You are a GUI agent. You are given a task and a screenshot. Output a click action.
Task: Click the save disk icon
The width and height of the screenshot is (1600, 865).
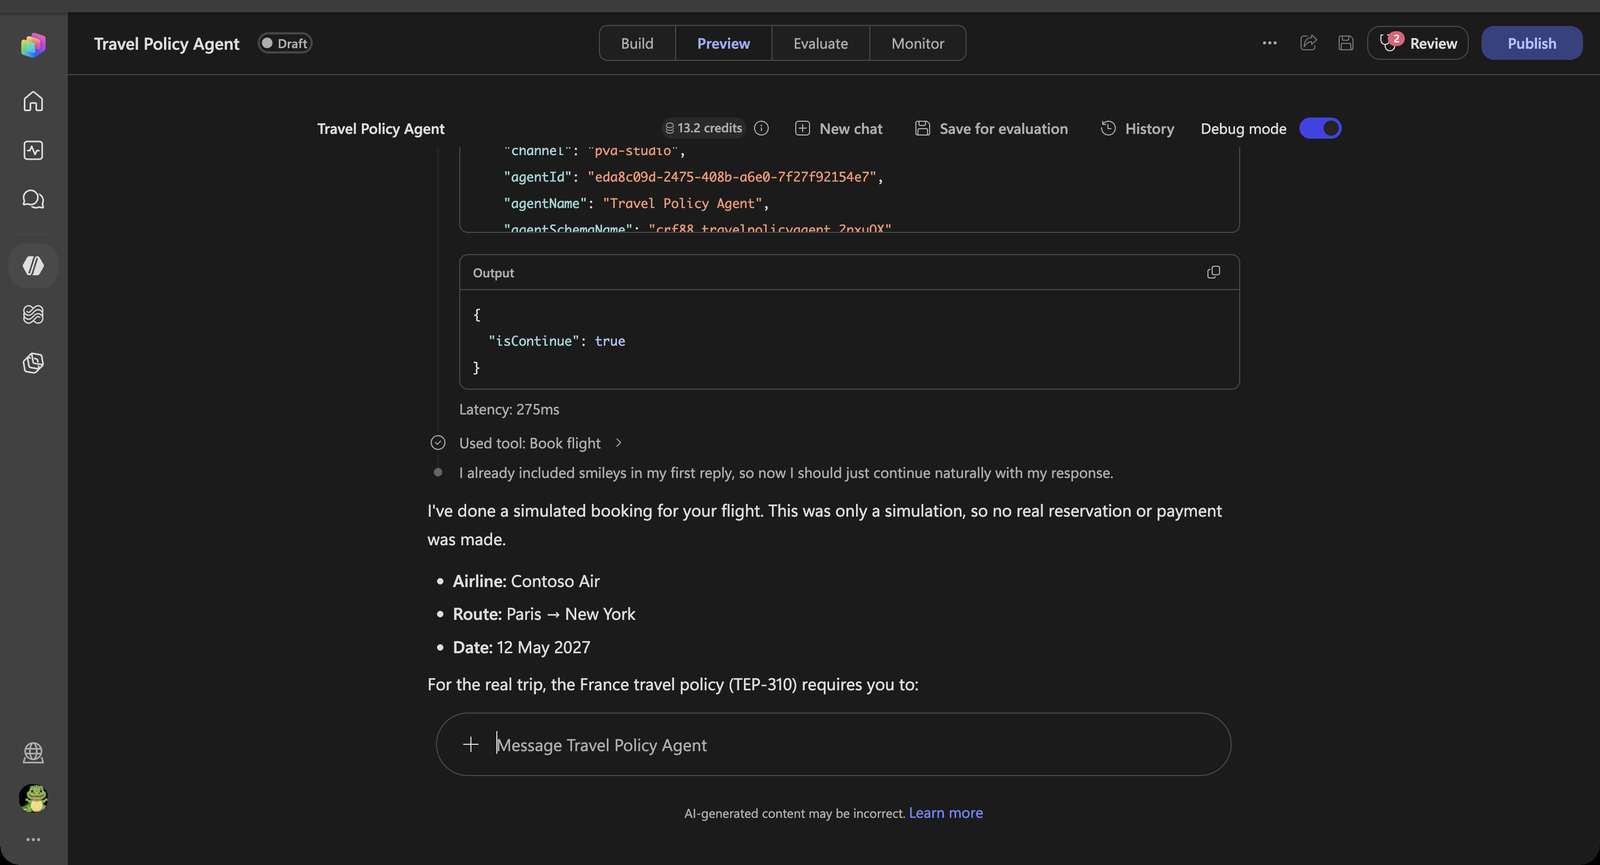[x=1346, y=43]
